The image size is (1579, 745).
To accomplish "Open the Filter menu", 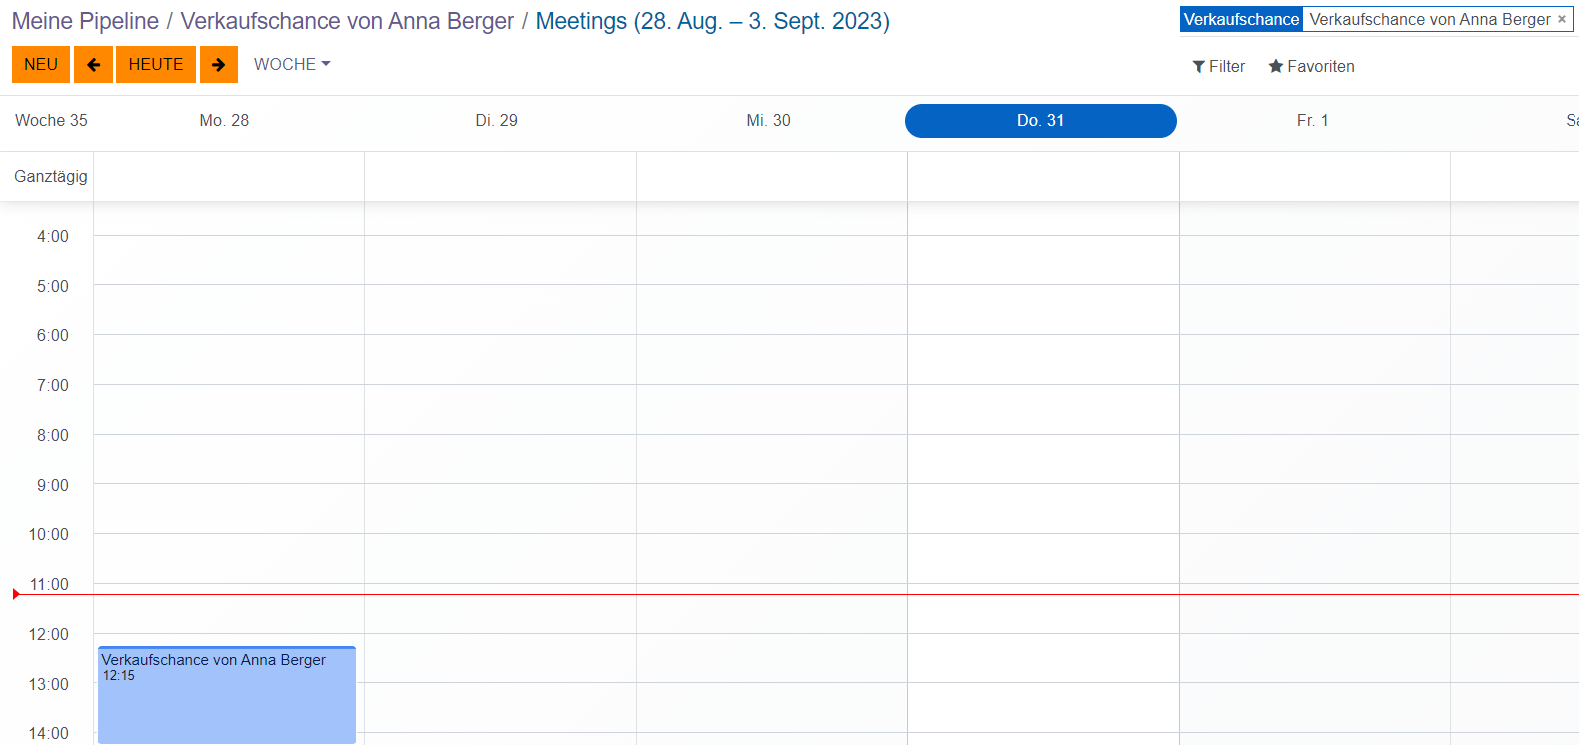I will point(1218,66).
